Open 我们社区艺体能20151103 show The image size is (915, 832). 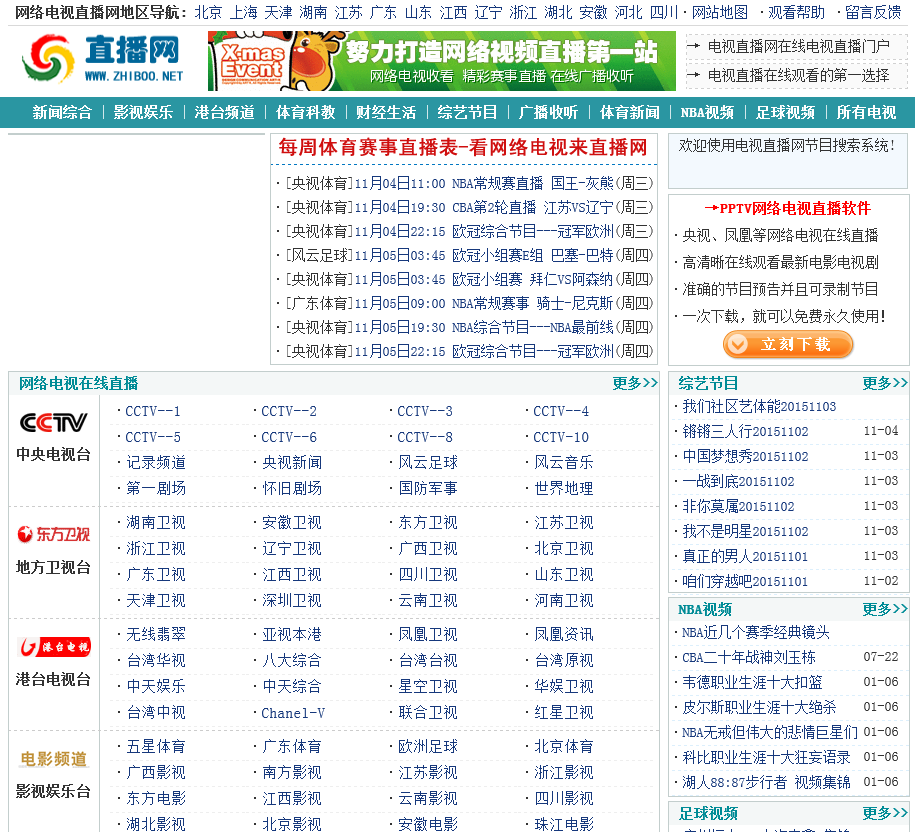(x=759, y=407)
